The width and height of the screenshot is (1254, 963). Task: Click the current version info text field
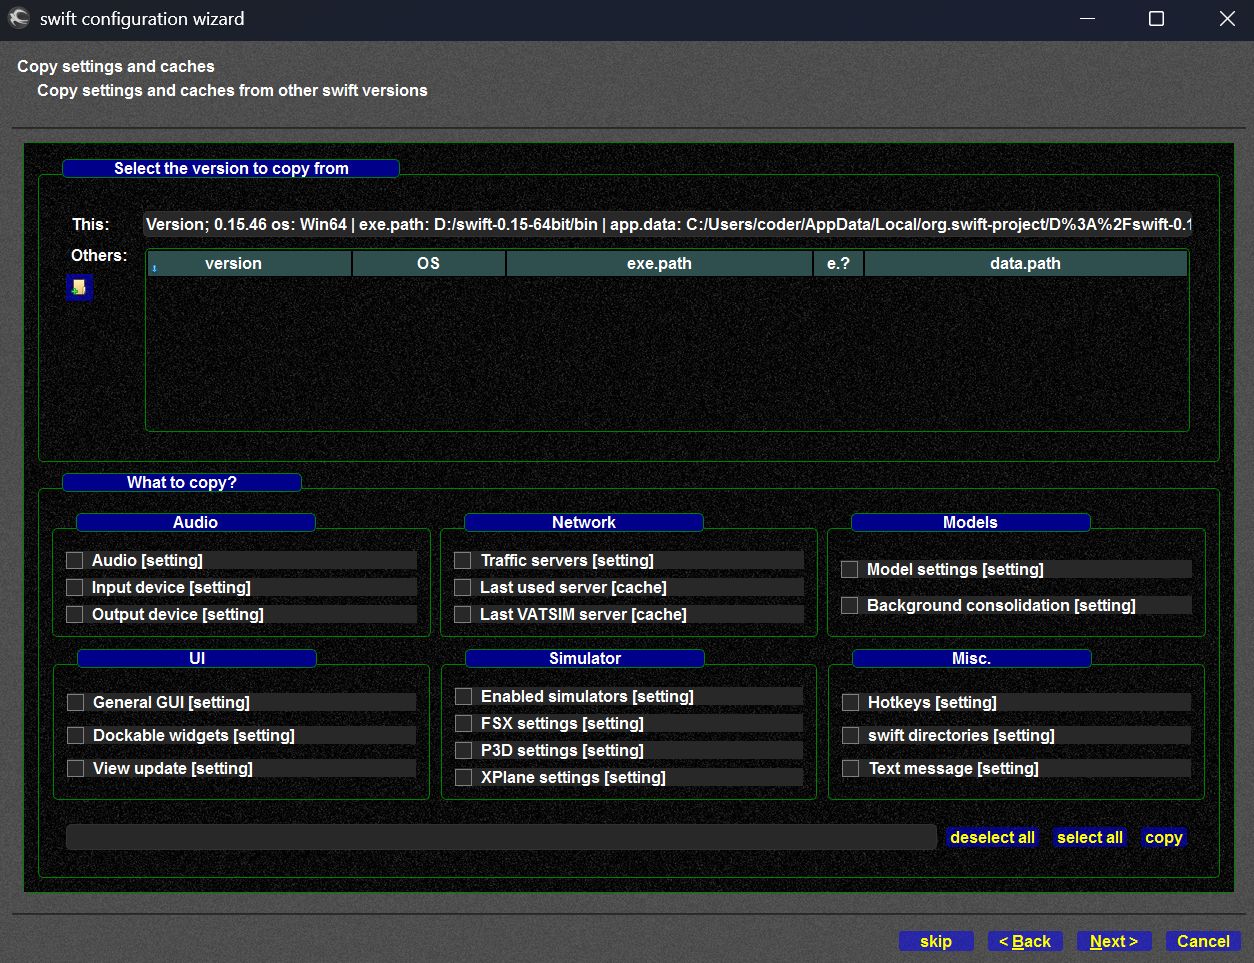pyautogui.click(x=668, y=224)
